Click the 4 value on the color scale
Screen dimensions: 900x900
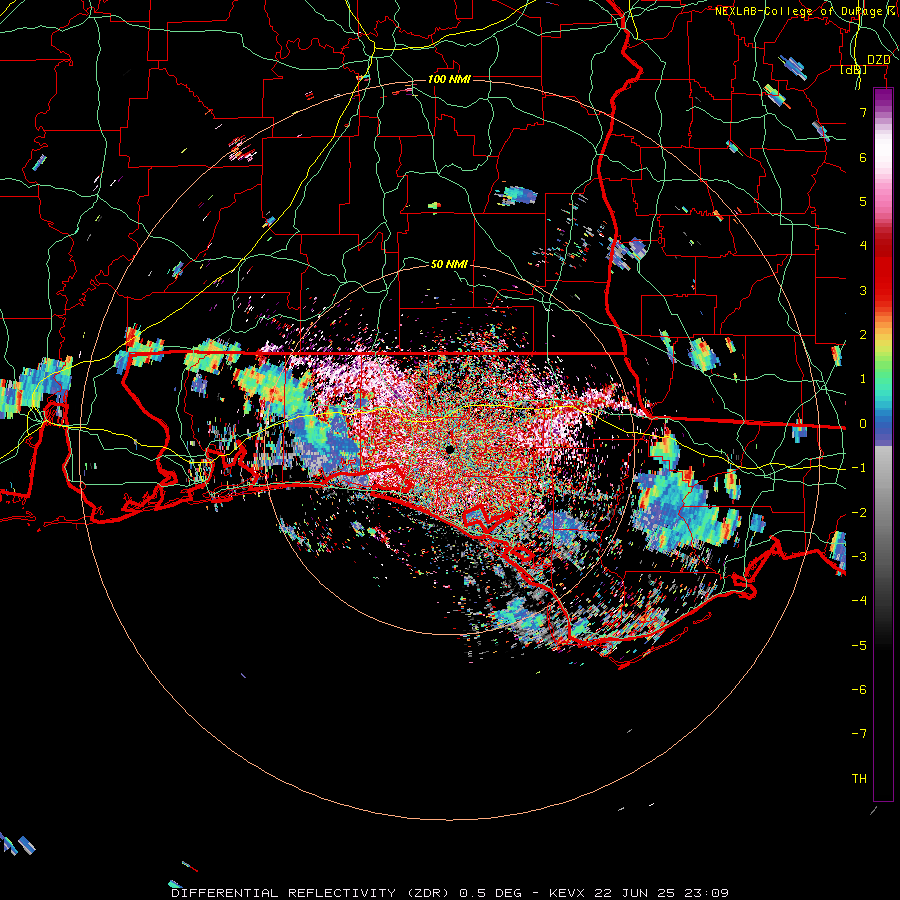[x=863, y=246]
